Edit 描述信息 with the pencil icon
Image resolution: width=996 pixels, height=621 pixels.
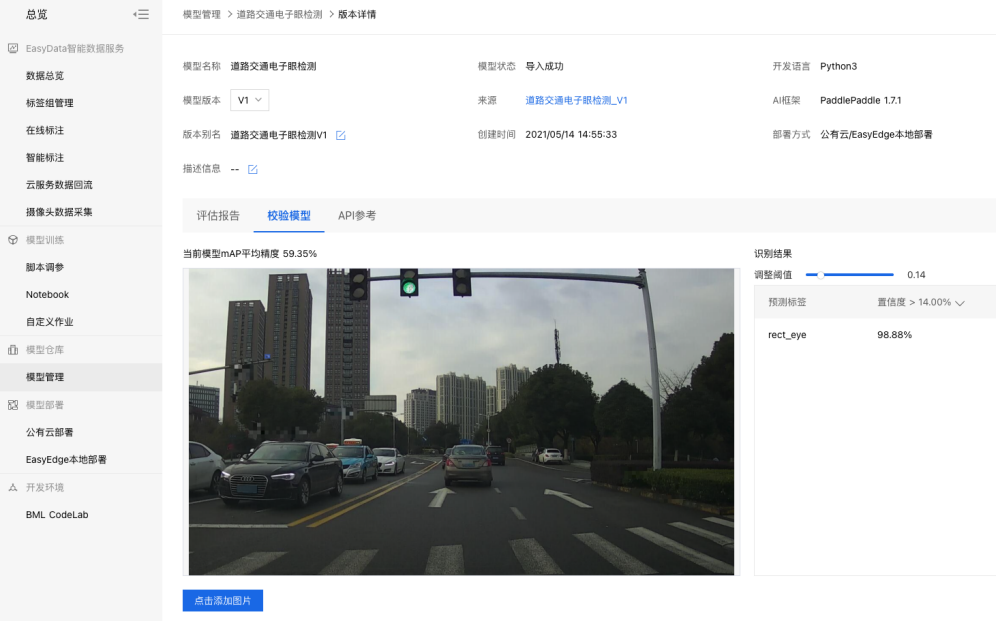[252, 170]
